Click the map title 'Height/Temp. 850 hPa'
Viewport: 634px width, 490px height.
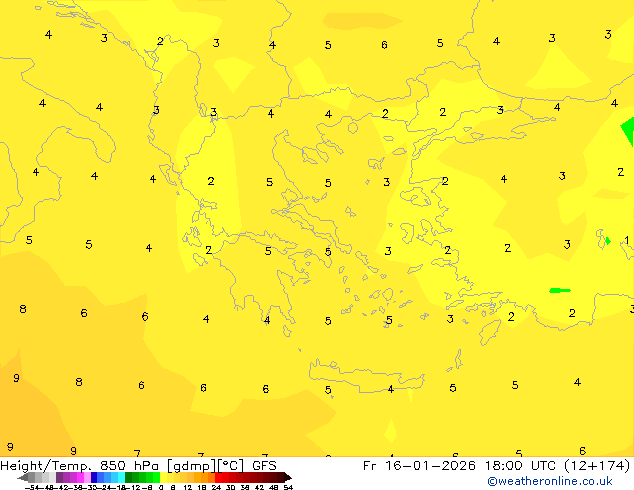(x=81, y=466)
